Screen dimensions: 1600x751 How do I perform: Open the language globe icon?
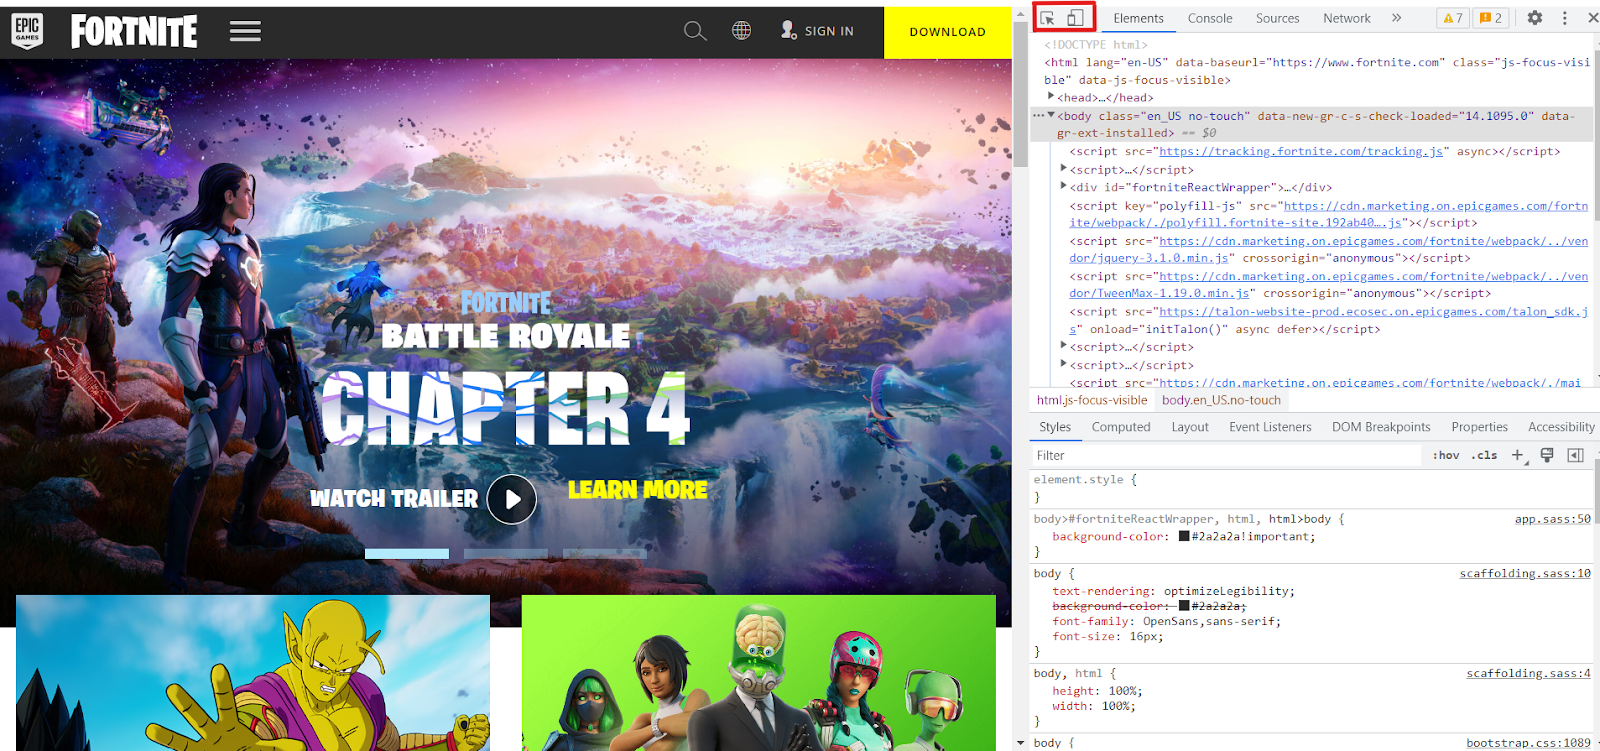coord(741,31)
